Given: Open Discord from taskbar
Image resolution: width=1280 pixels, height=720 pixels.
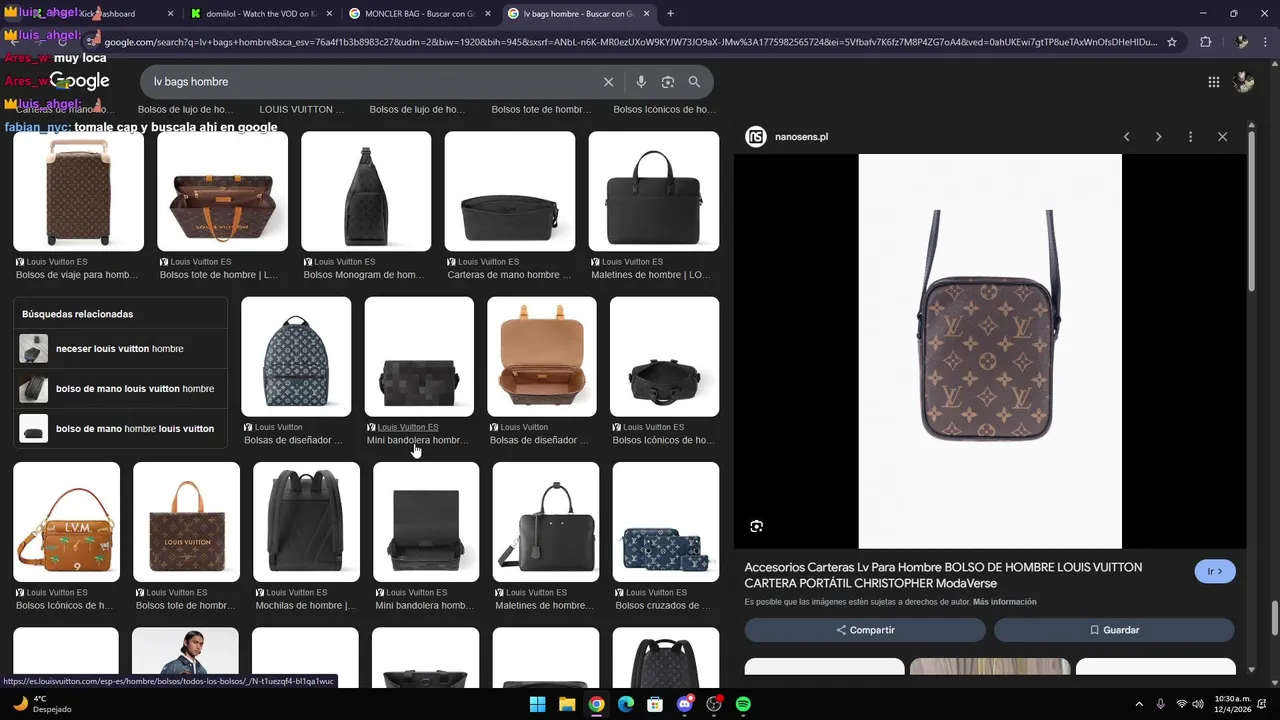Looking at the screenshot, I should (685, 704).
